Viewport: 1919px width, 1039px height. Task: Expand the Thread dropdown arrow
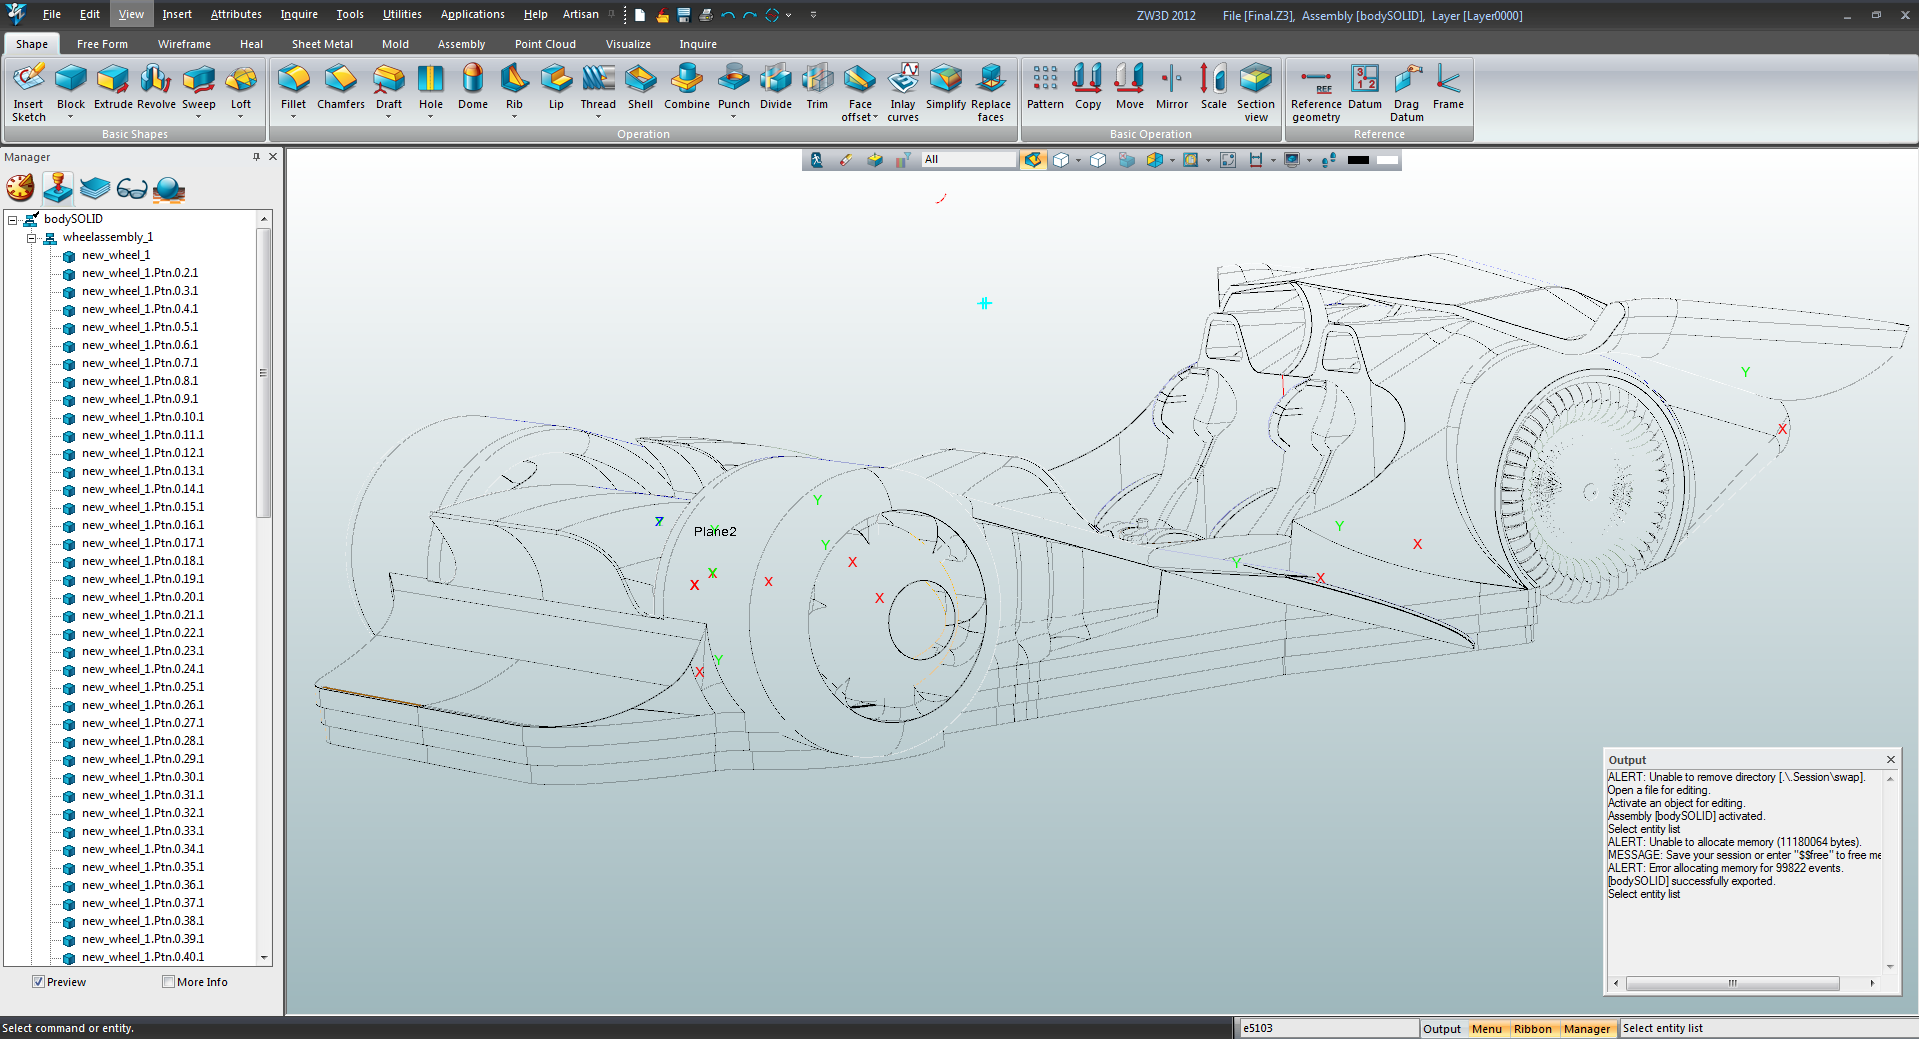598,117
